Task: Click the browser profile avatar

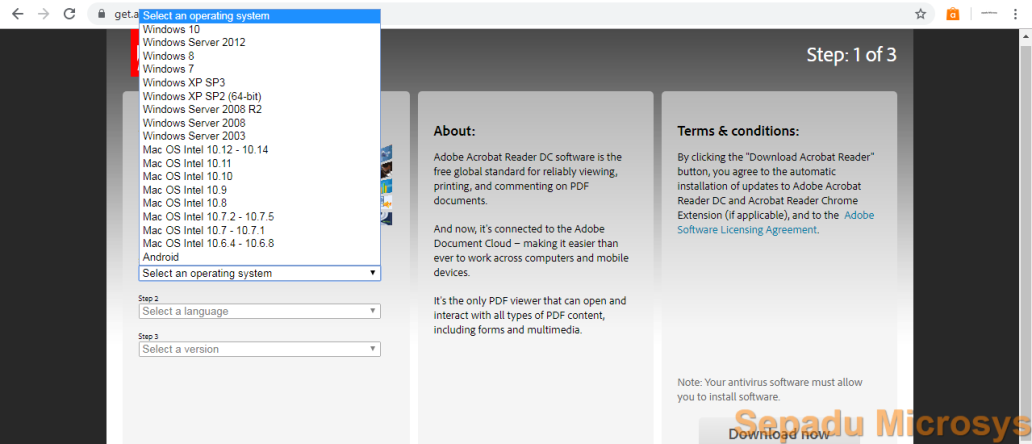Action: pyautogui.click(x=989, y=14)
